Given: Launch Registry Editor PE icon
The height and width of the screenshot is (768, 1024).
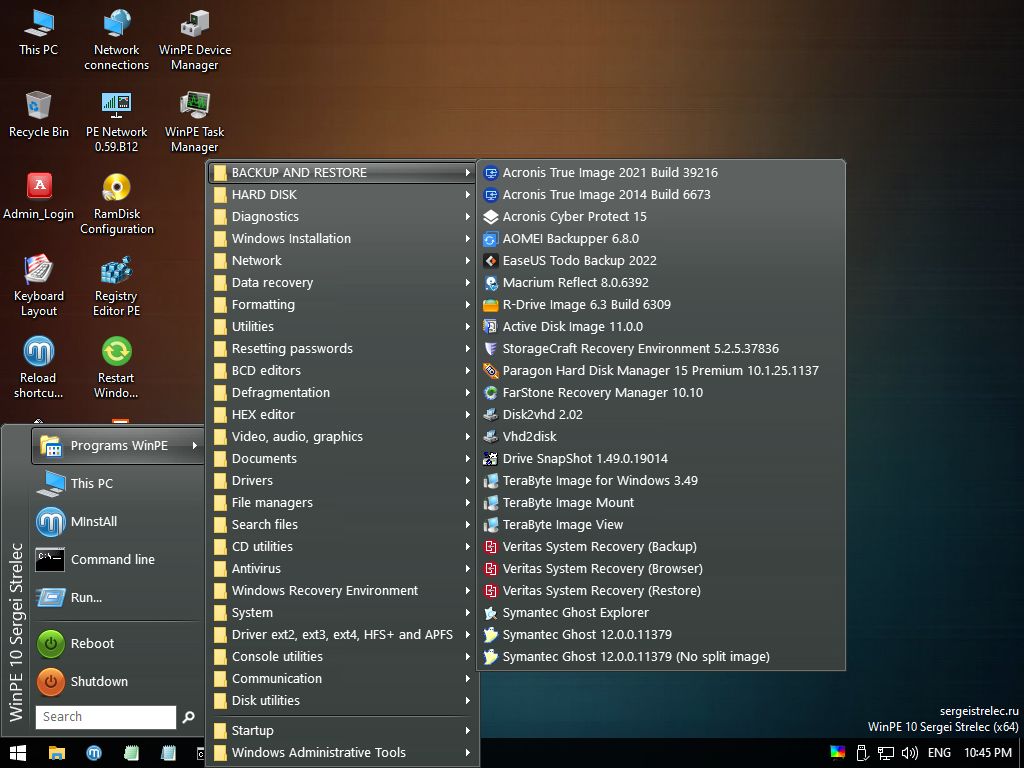Looking at the screenshot, I should tap(116, 286).
